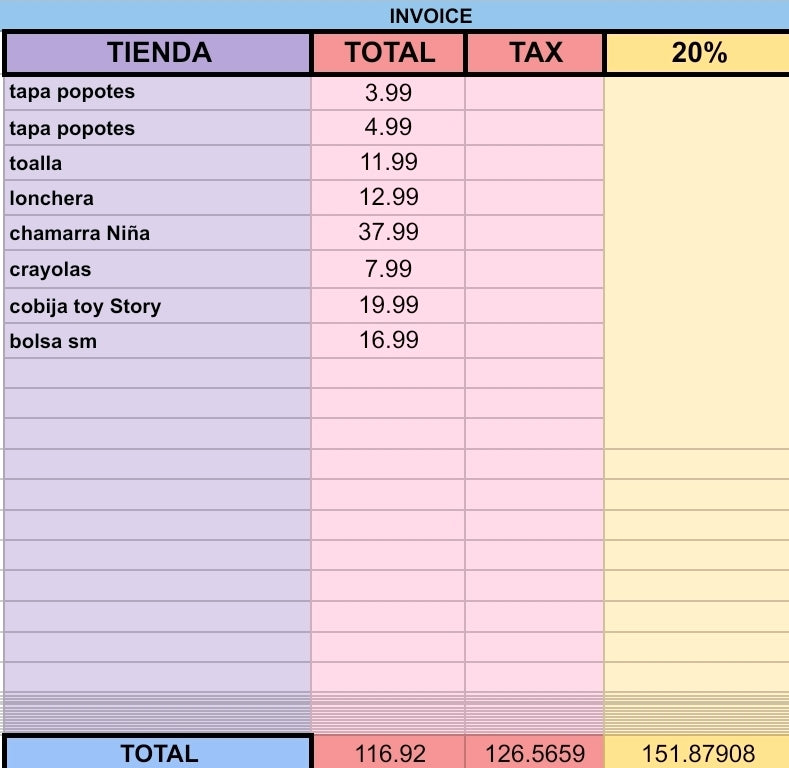Click the 16.99 price cell

pyautogui.click(x=388, y=341)
